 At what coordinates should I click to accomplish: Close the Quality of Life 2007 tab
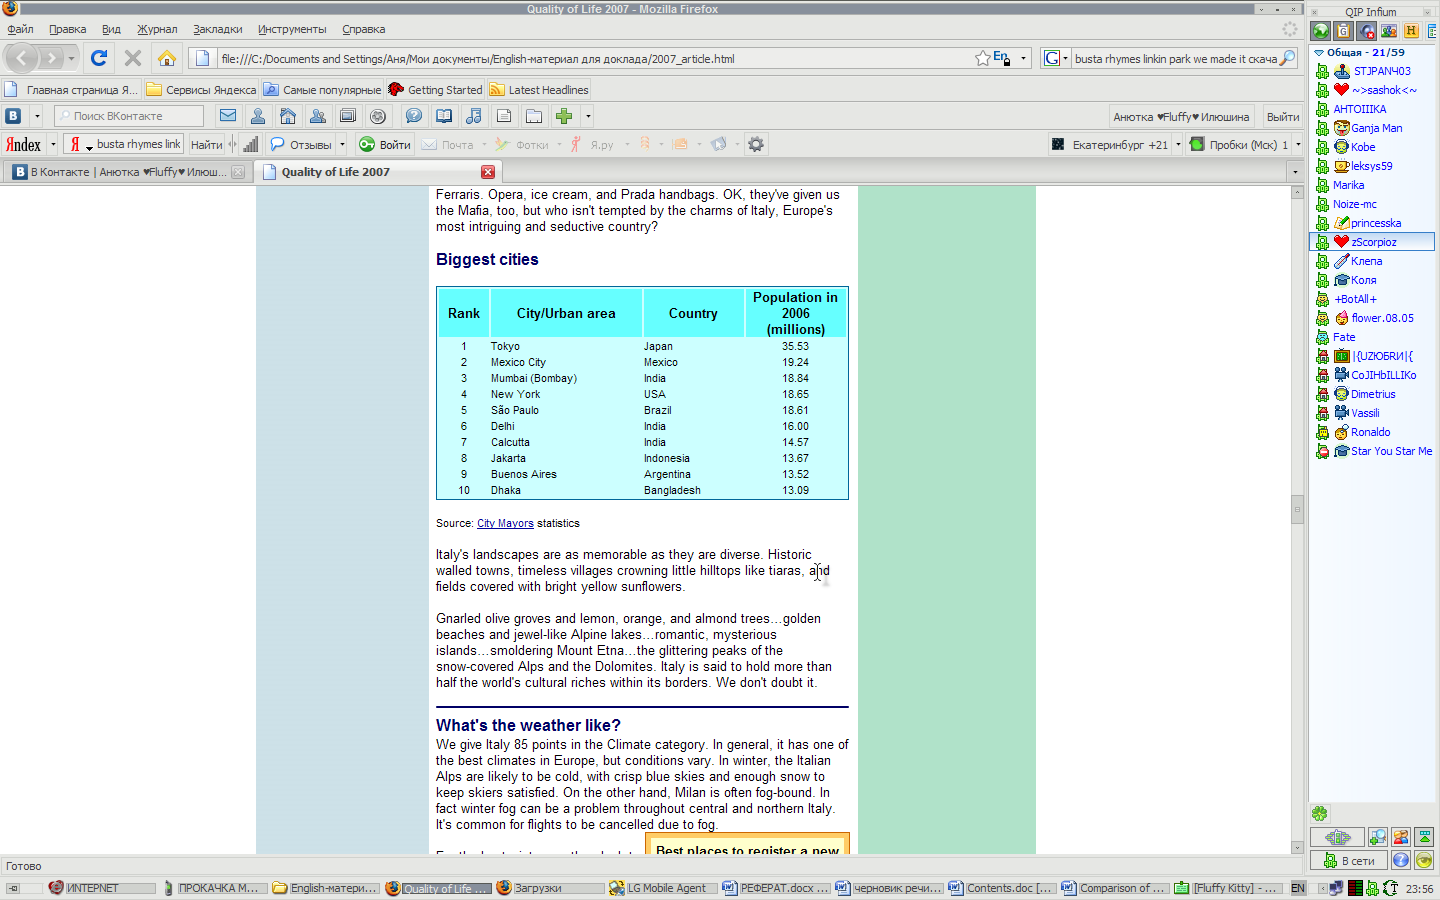[x=488, y=172]
